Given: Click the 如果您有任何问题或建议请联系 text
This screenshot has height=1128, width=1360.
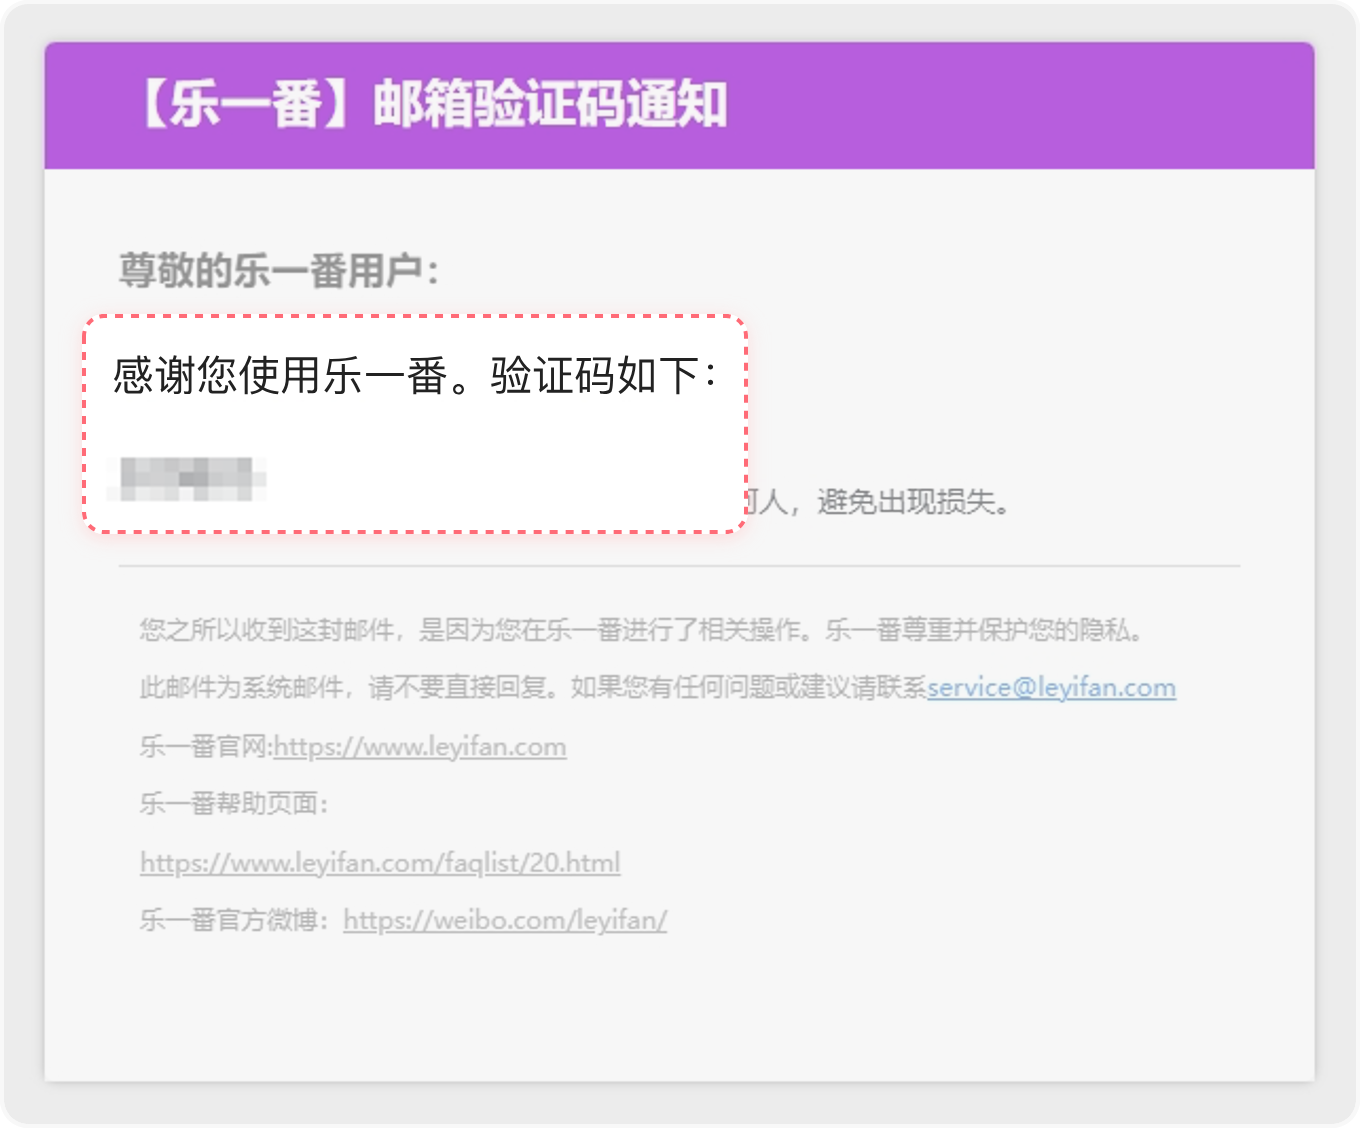Looking at the screenshot, I should pos(748,688).
